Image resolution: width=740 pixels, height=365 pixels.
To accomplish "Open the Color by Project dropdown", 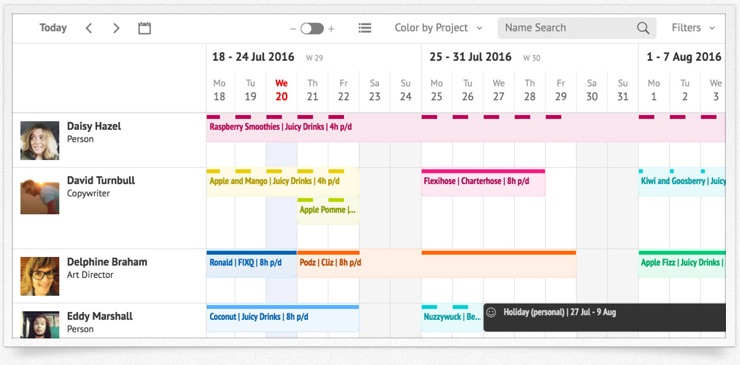I will tap(438, 28).
